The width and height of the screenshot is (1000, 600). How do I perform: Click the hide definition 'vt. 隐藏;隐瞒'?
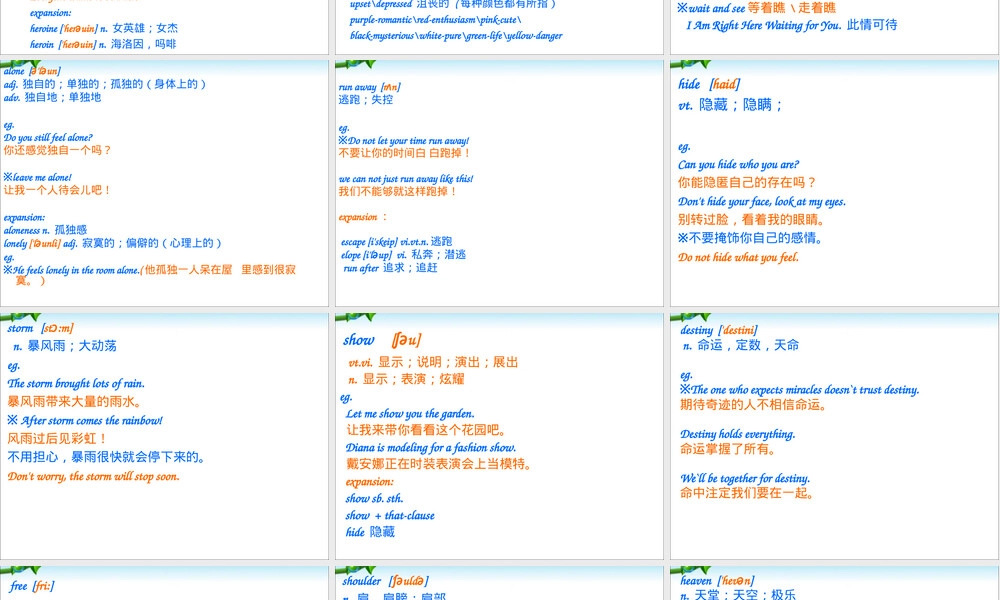tap(730, 105)
